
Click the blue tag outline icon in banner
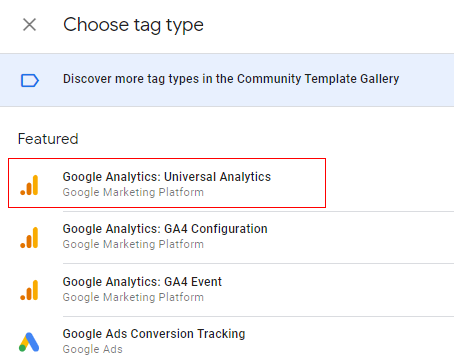[x=30, y=80]
